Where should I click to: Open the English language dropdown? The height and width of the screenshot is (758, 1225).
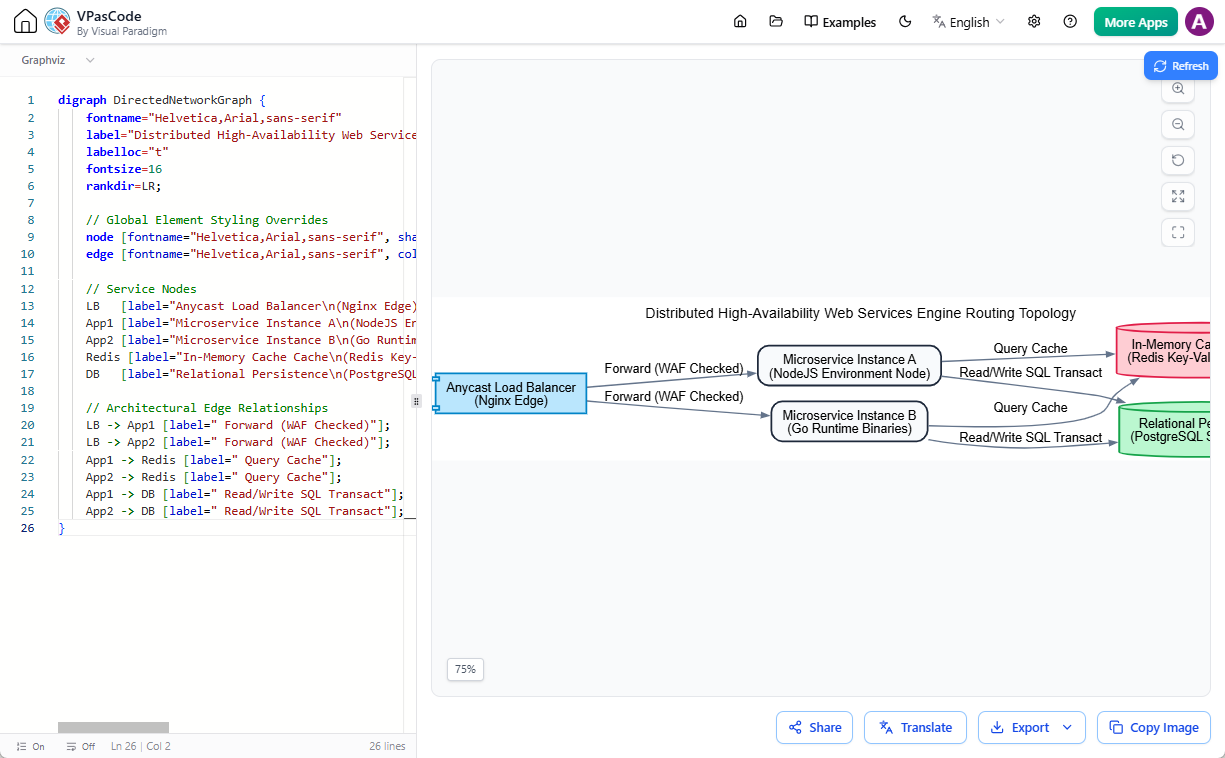point(968,22)
